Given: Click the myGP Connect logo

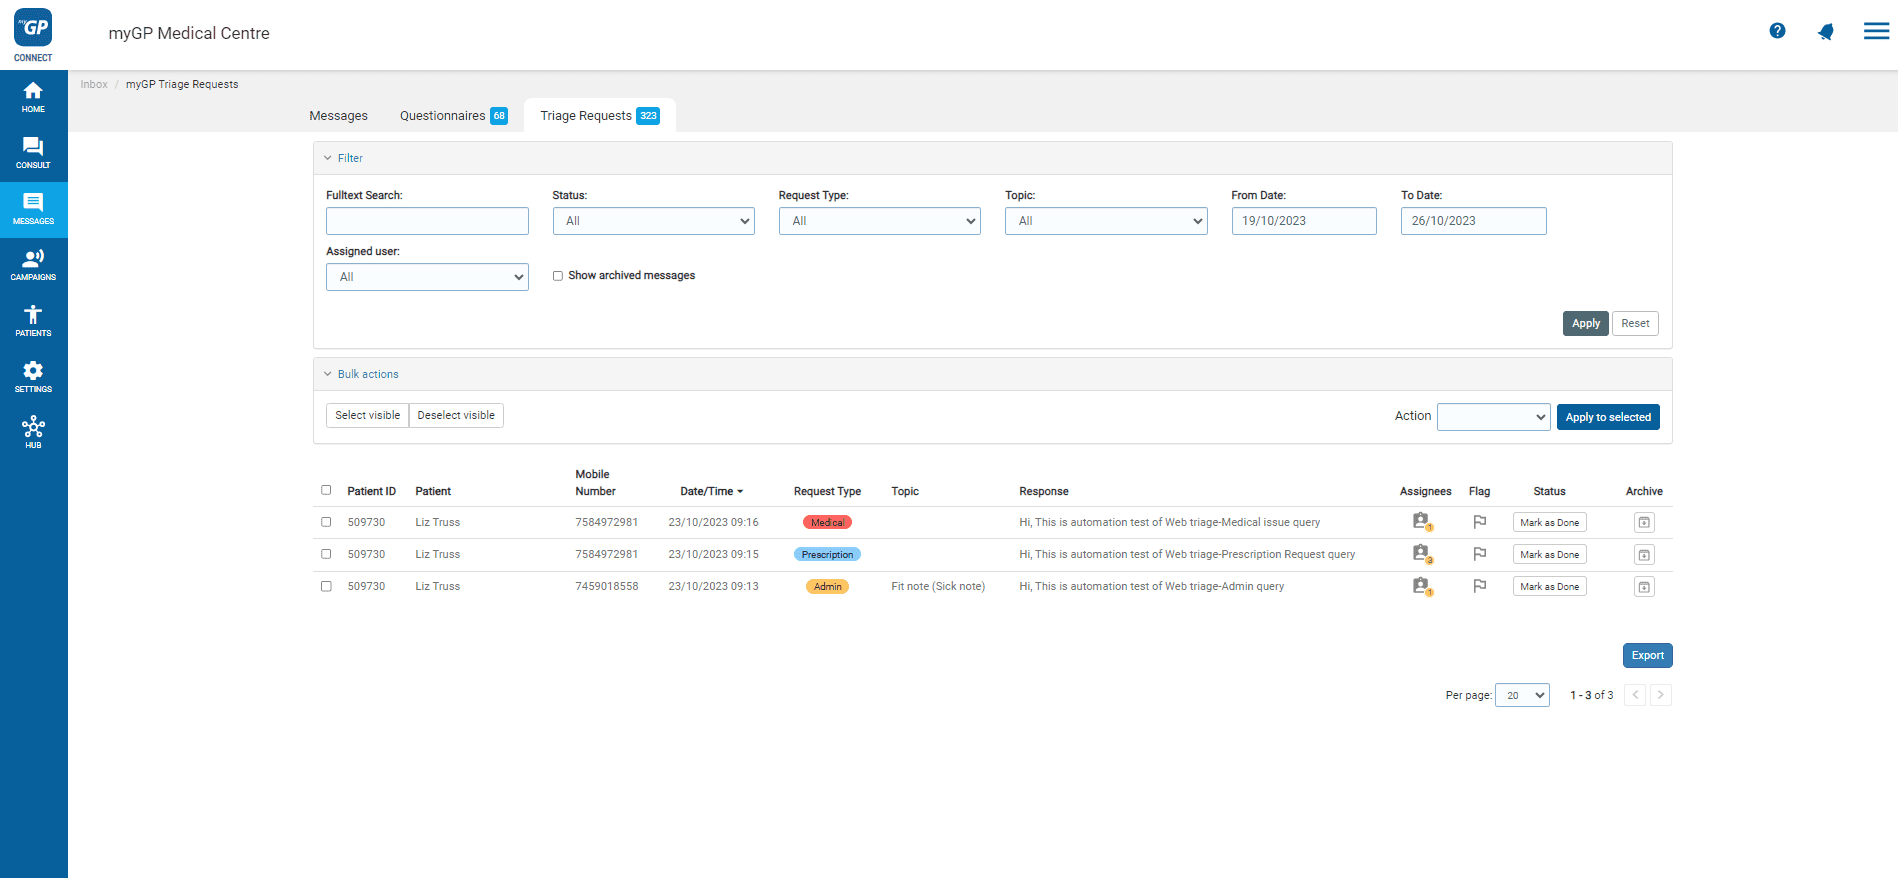Looking at the screenshot, I should [33, 35].
